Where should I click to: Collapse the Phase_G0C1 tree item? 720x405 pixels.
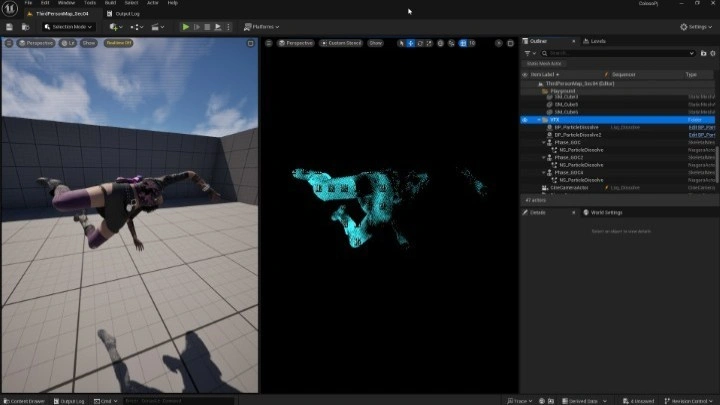[544, 142]
